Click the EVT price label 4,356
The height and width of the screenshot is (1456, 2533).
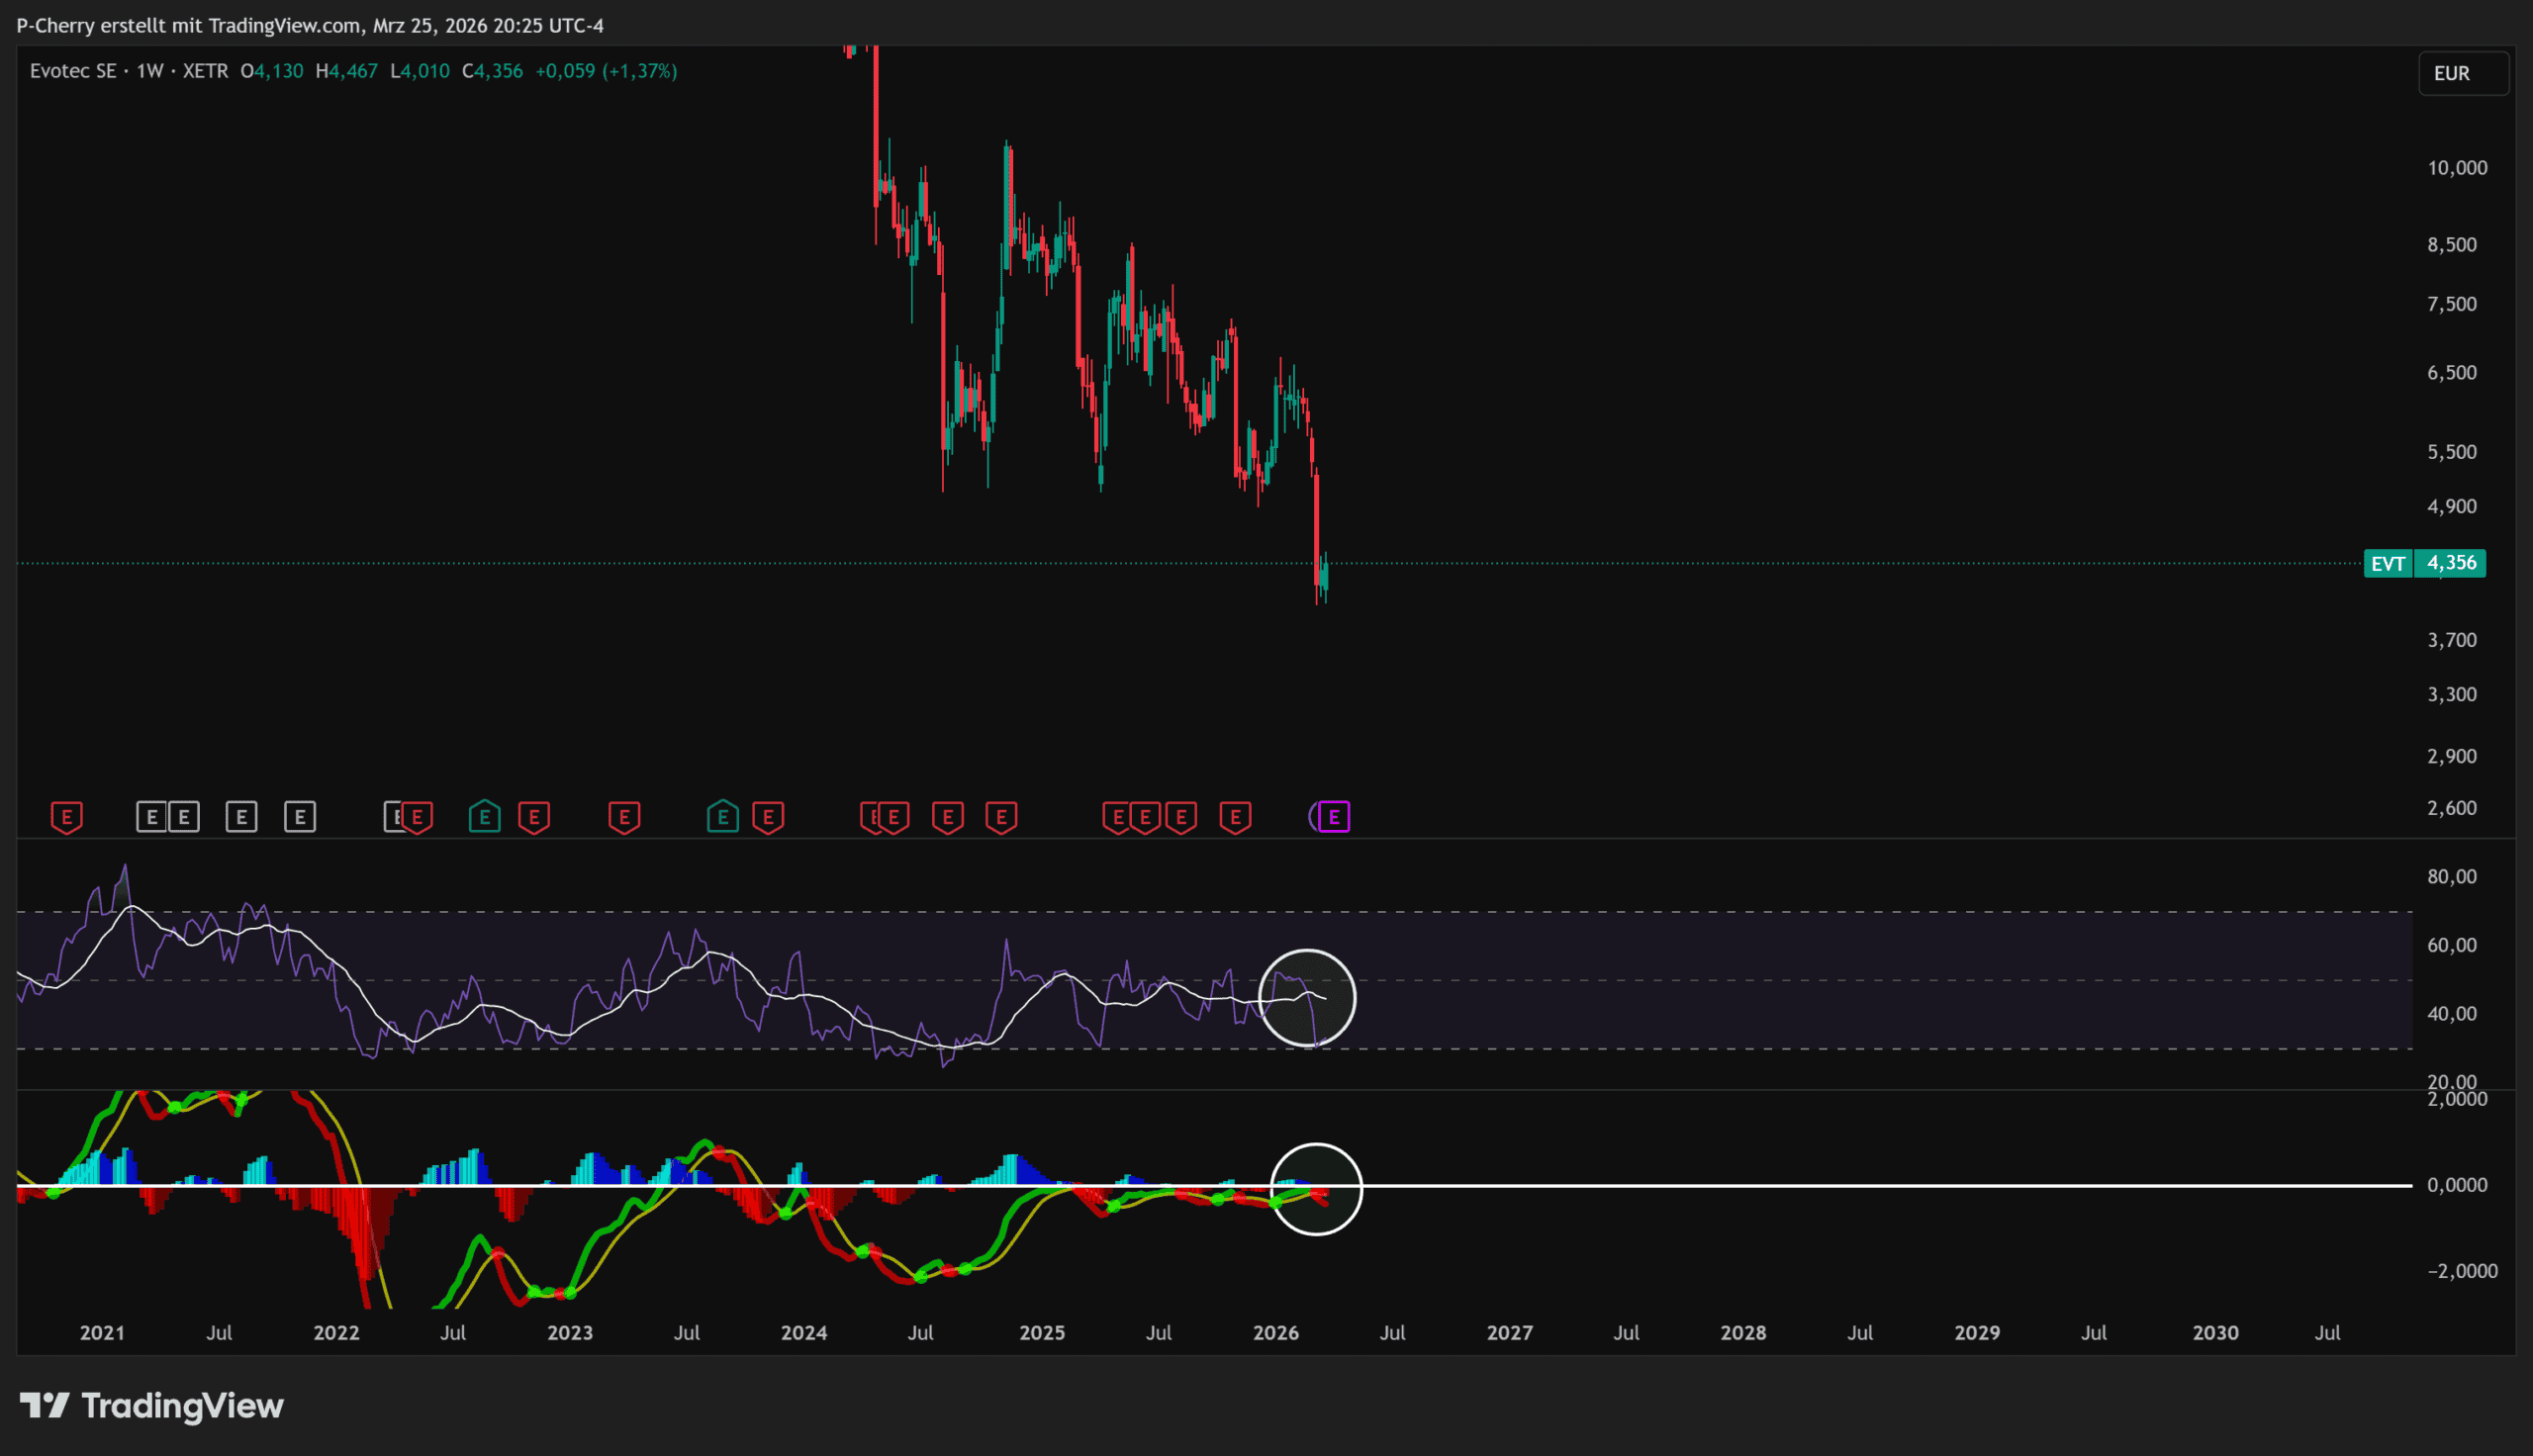click(x=2450, y=563)
